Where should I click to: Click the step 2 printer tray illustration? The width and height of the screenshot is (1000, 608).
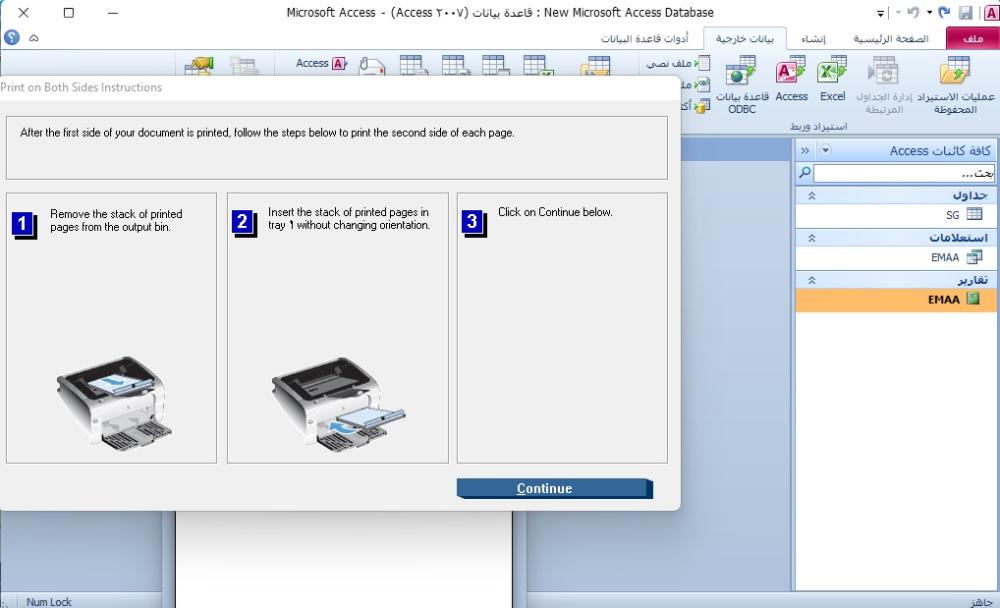pyautogui.click(x=338, y=404)
